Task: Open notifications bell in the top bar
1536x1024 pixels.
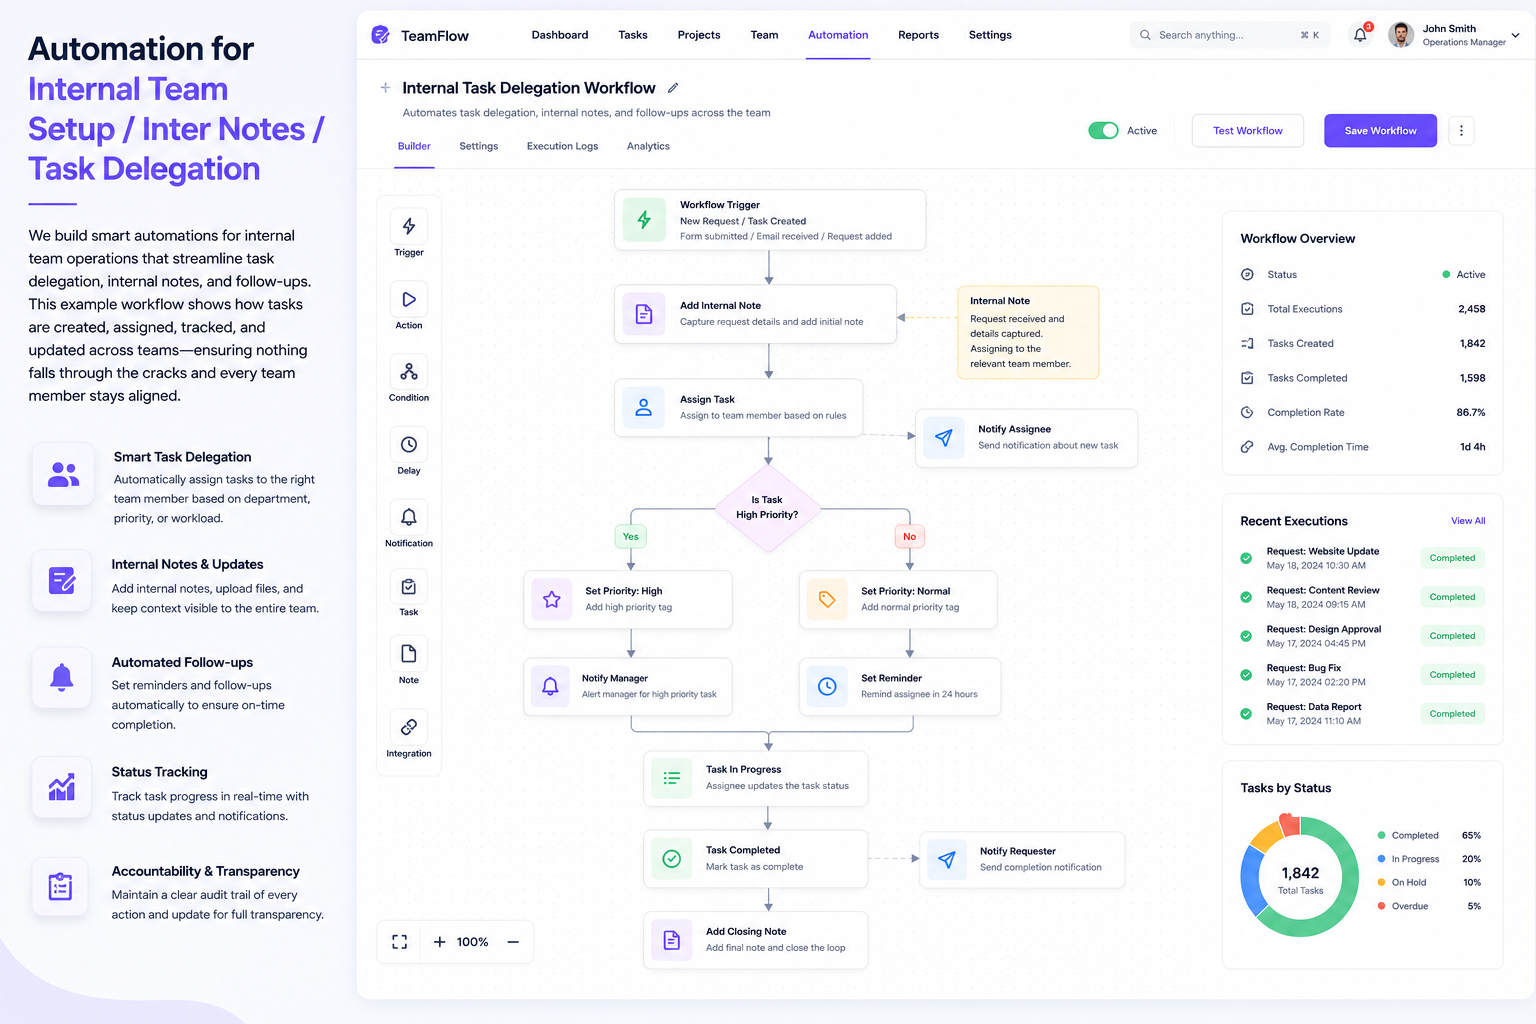Action: point(1360,35)
